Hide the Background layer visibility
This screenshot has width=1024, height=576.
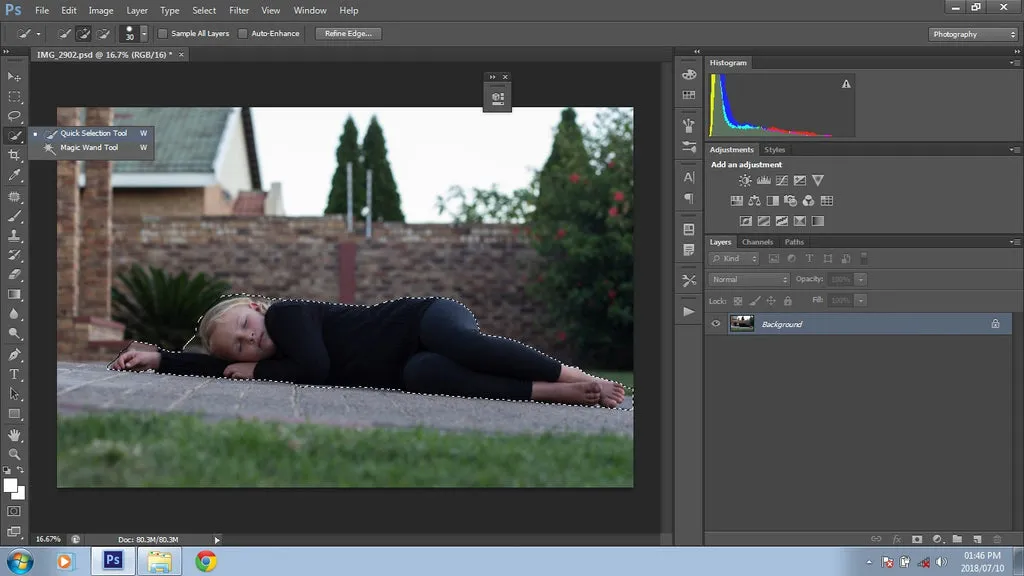coord(715,323)
